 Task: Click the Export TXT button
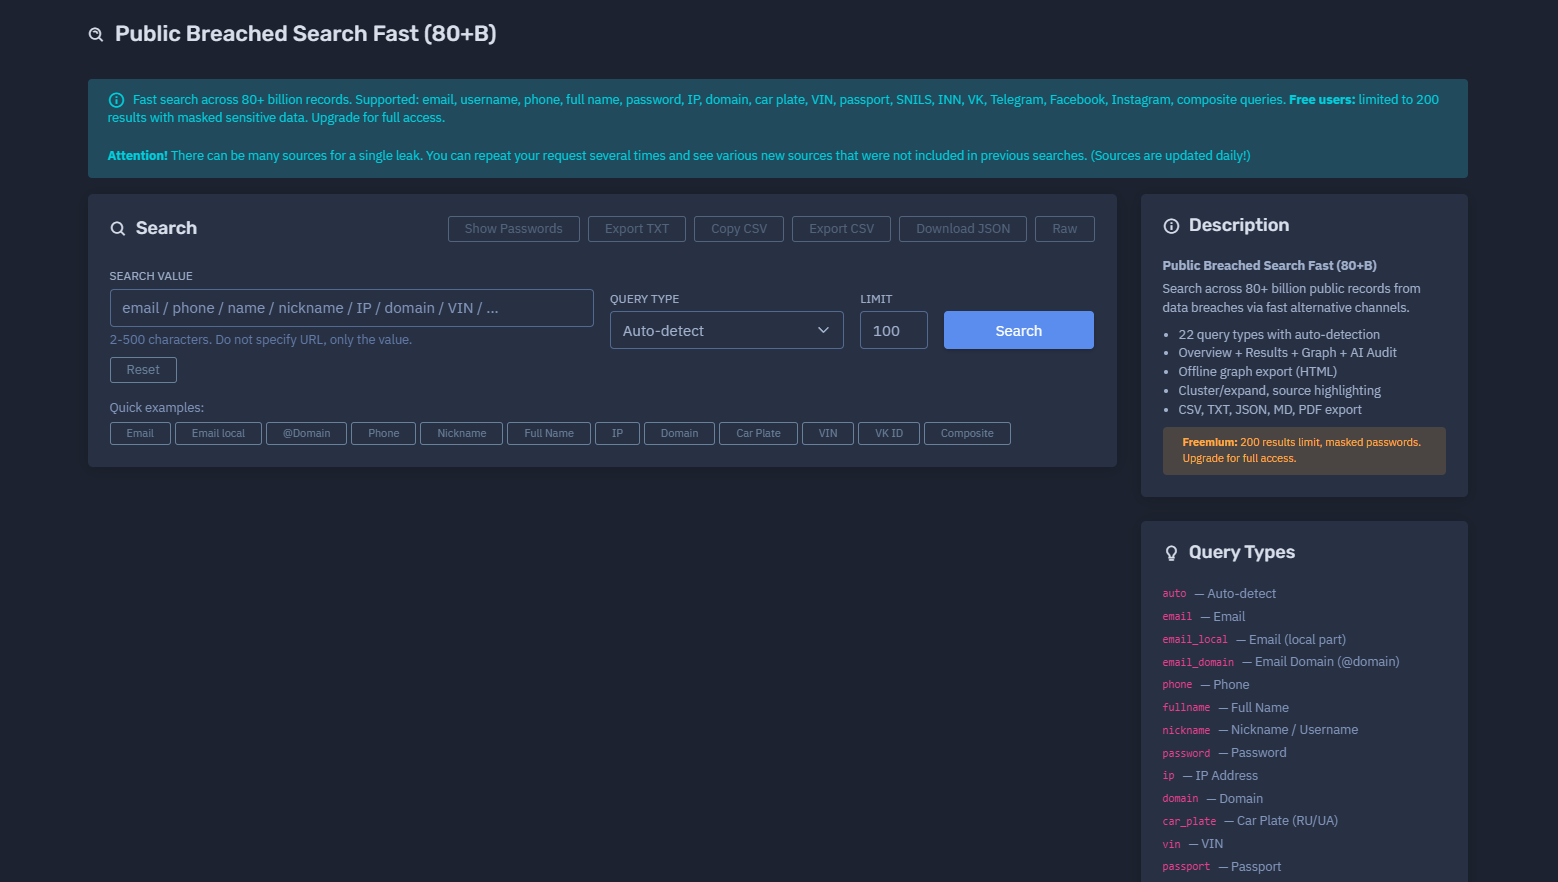tap(636, 229)
